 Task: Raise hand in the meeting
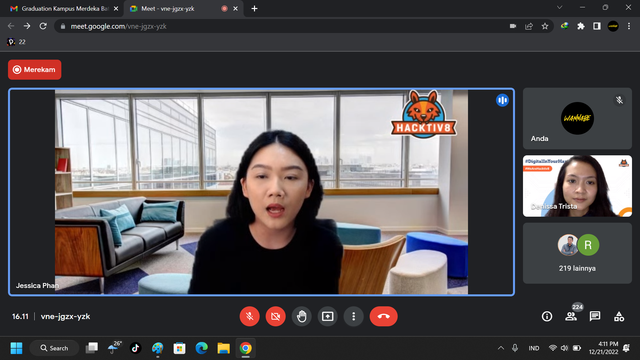click(x=302, y=316)
